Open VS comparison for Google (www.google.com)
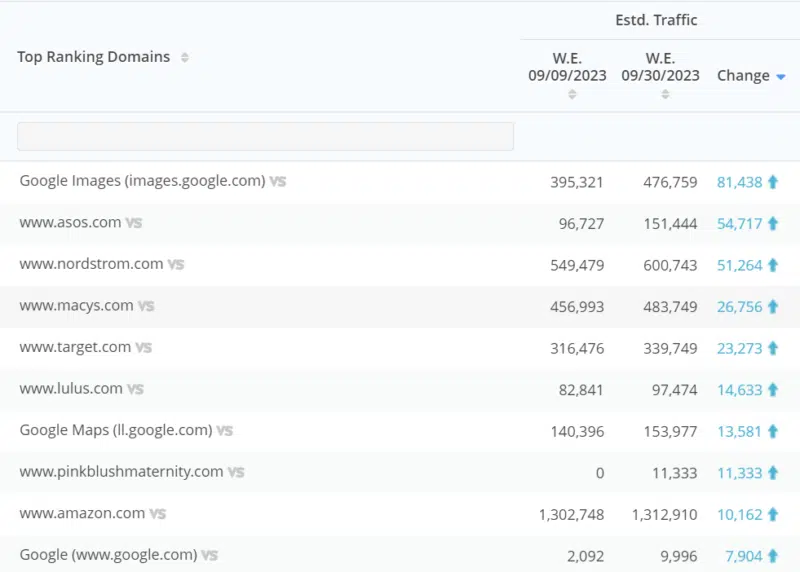800x572 pixels. [x=209, y=555]
